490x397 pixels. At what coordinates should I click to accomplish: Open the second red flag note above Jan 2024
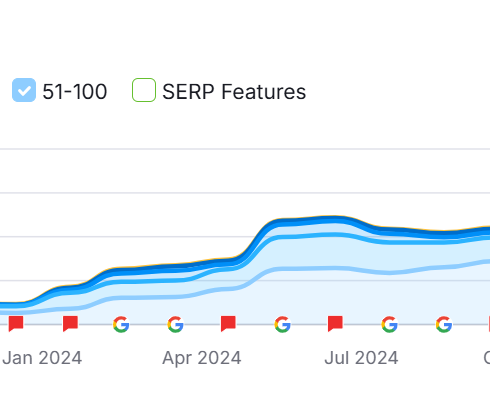coord(70,324)
